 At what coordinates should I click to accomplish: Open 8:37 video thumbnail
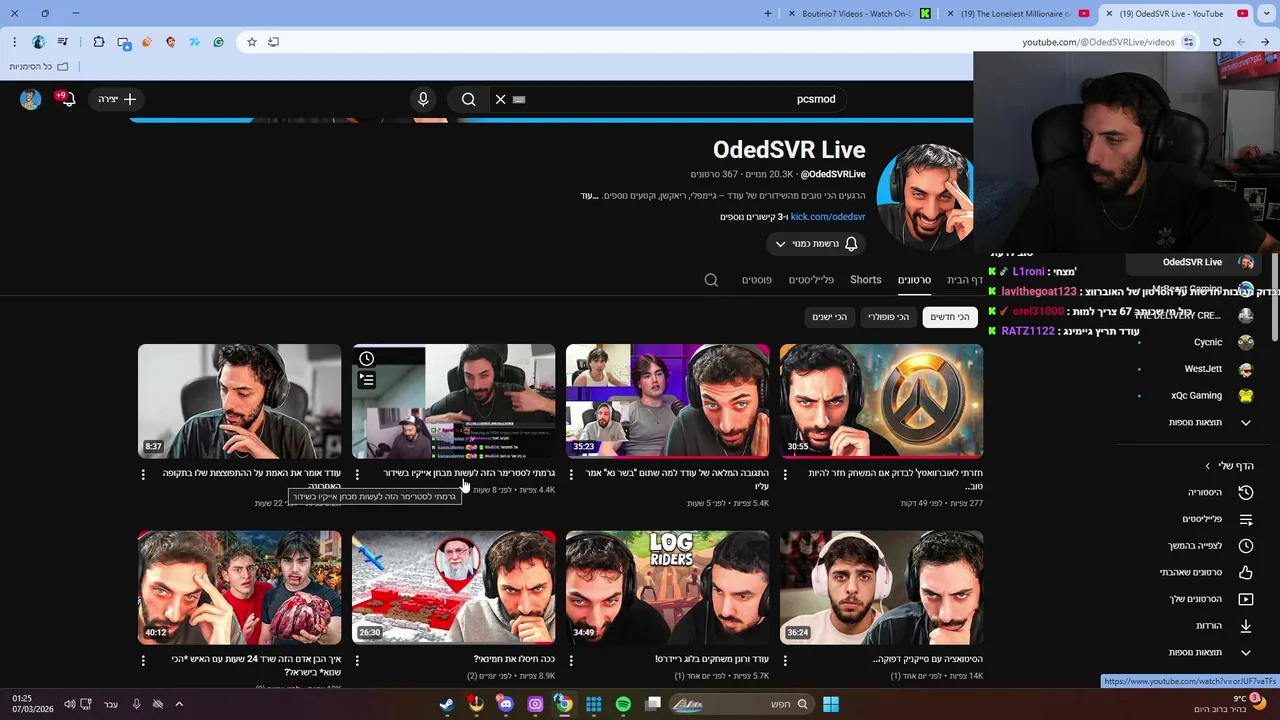[239, 401]
